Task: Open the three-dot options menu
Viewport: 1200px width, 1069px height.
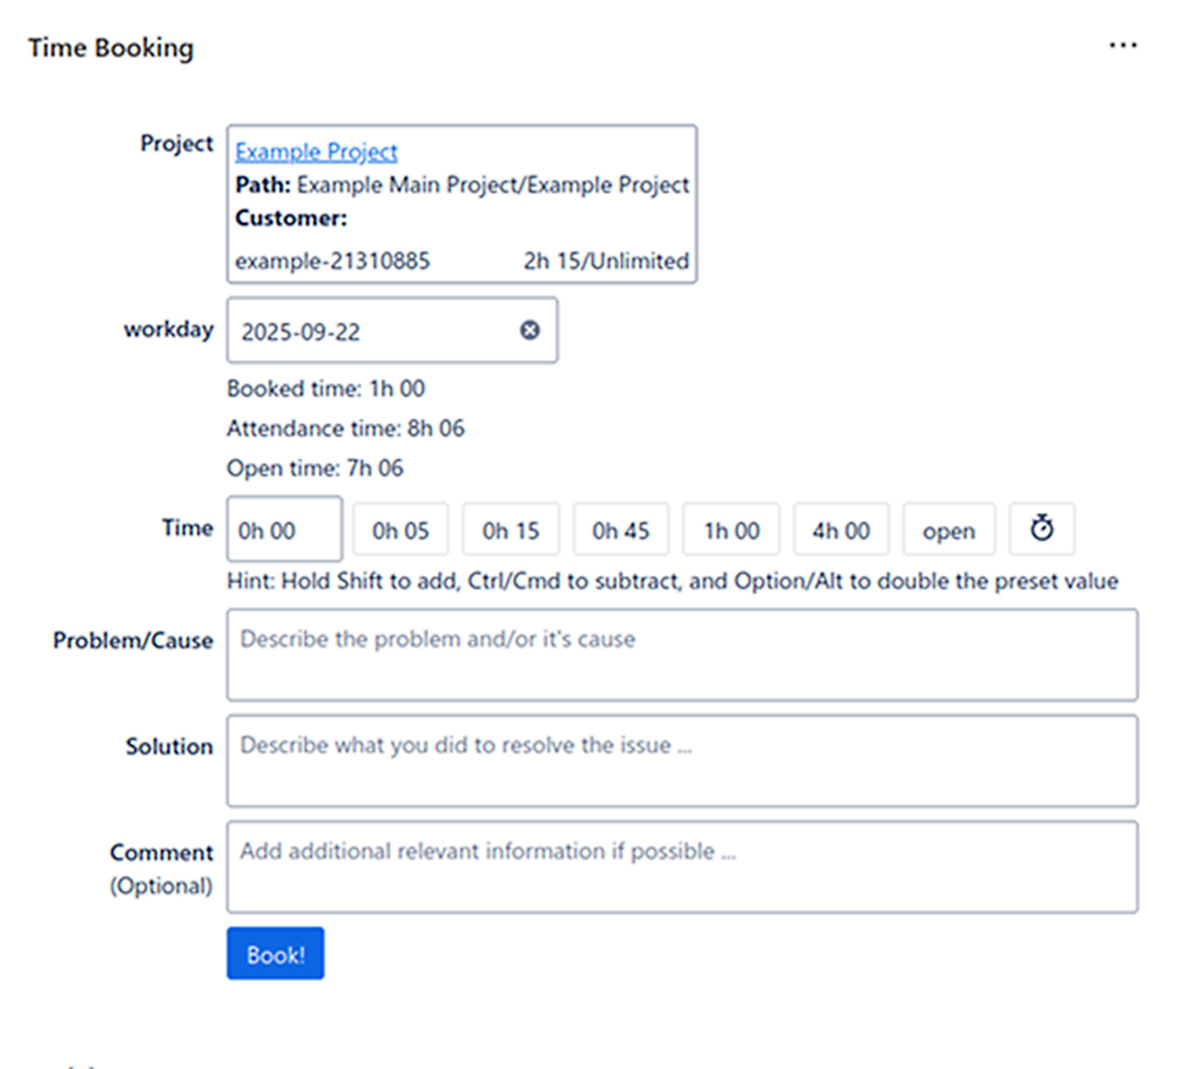Action: pyautogui.click(x=1122, y=46)
